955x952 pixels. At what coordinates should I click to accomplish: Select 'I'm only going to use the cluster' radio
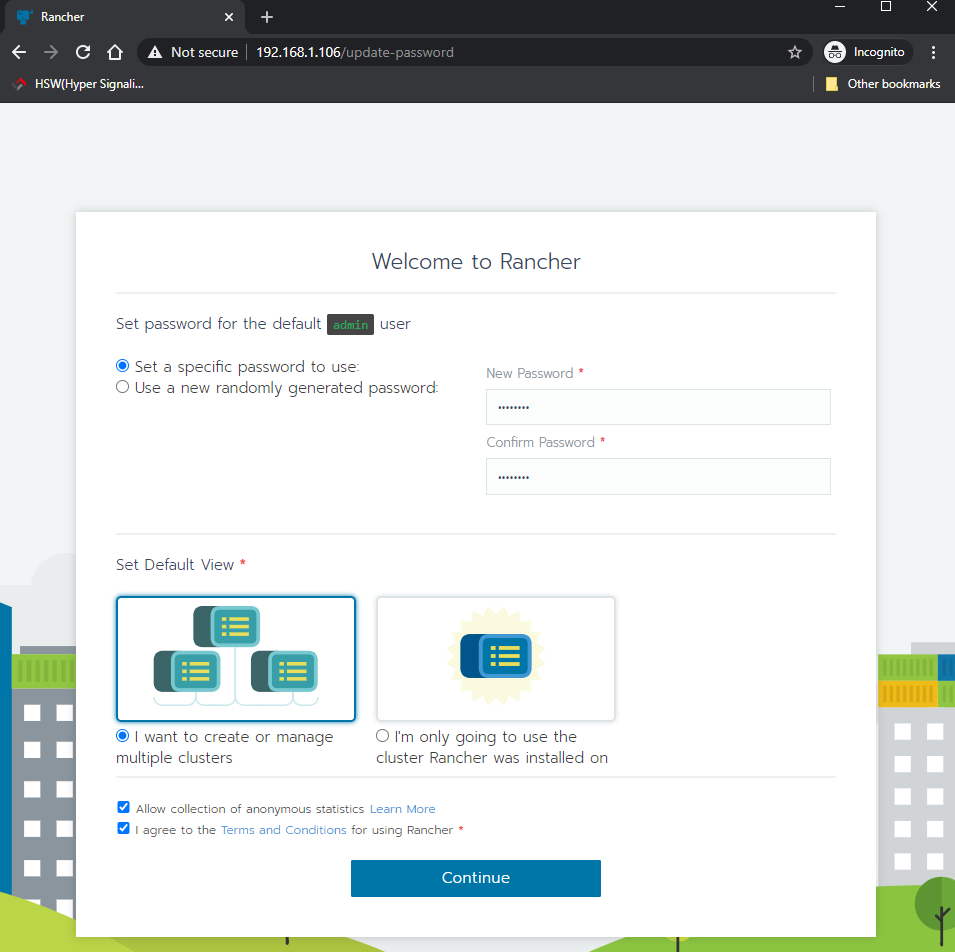382,736
